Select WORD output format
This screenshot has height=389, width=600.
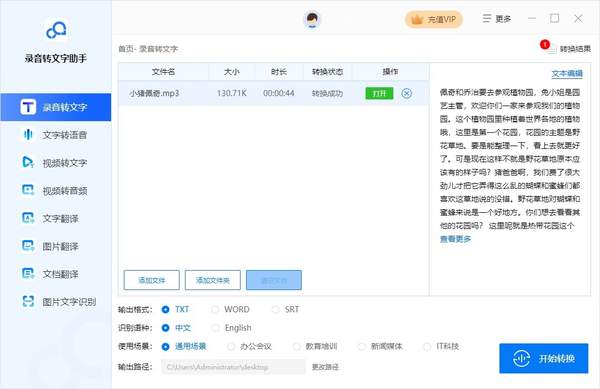click(215, 309)
